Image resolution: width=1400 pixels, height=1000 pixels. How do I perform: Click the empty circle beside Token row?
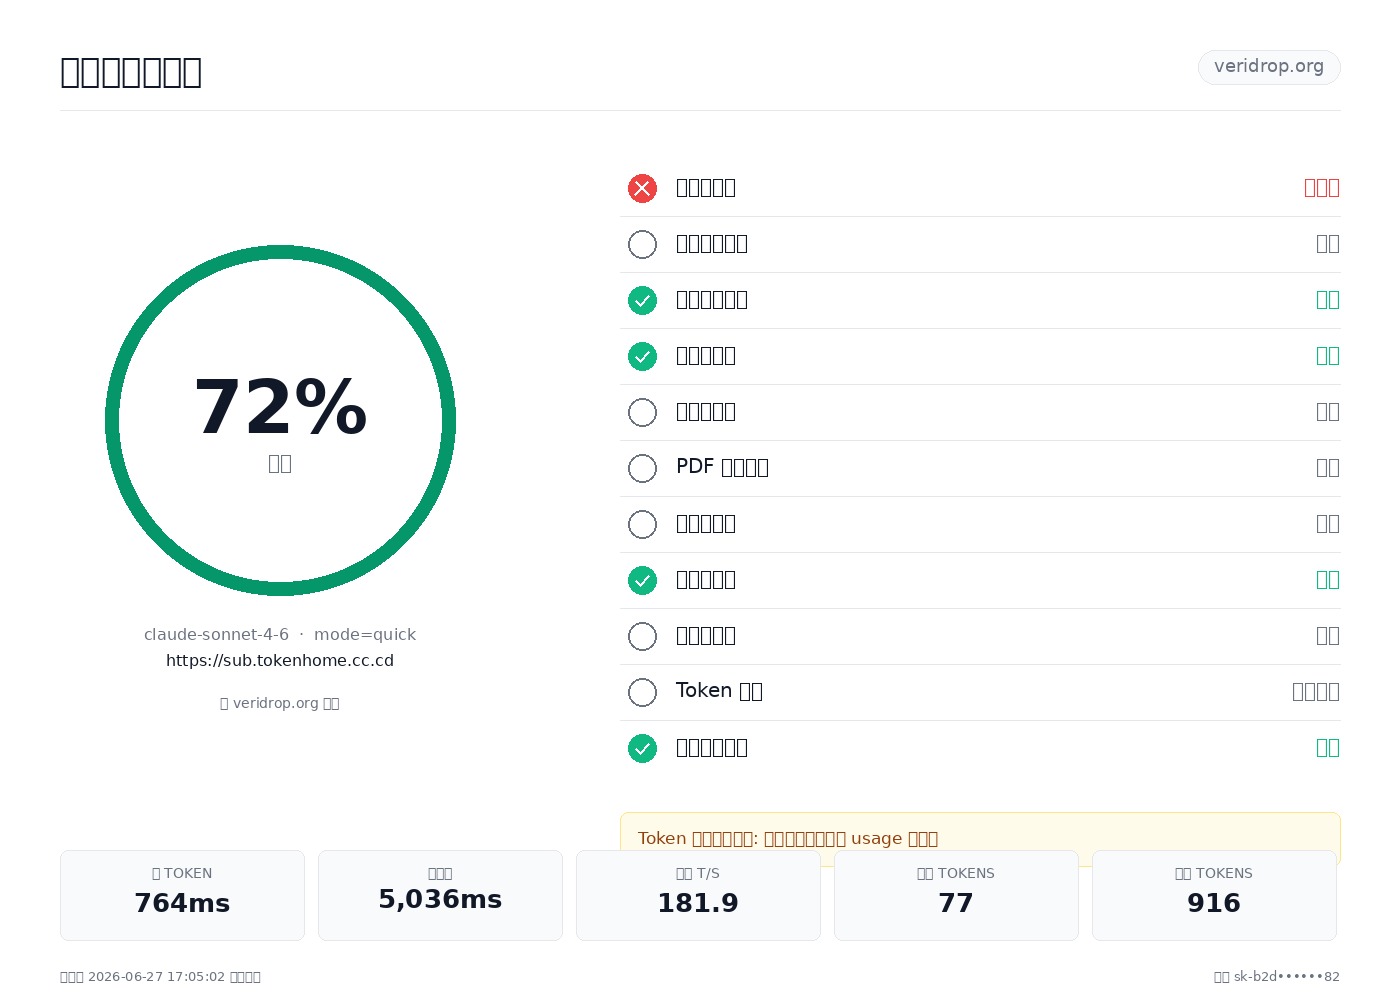pos(642,692)
